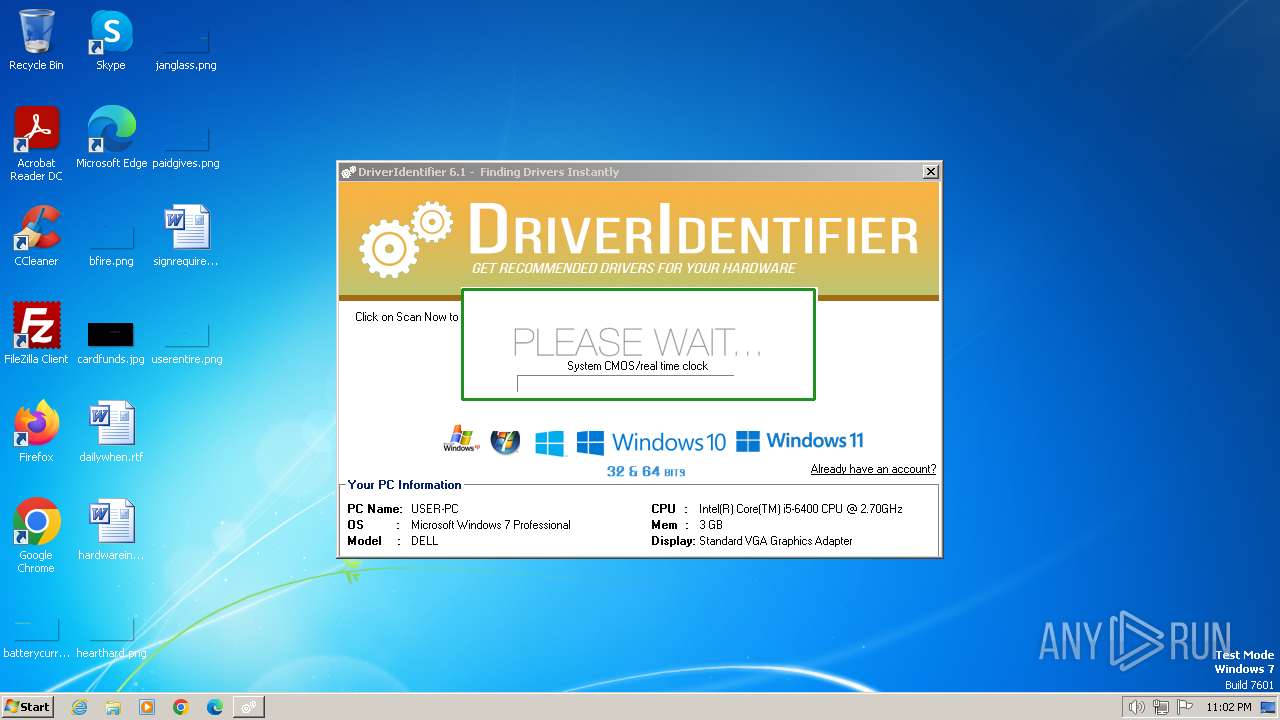Switch to DriverIdentifier taskbar button
Screen dimensions: 1280x720
pos(248,707)
